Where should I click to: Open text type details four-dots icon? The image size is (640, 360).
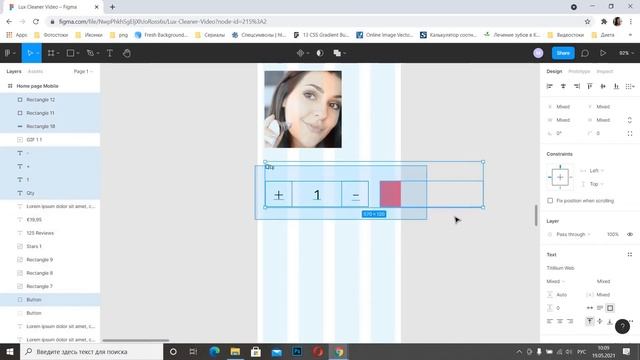(630, 255)
